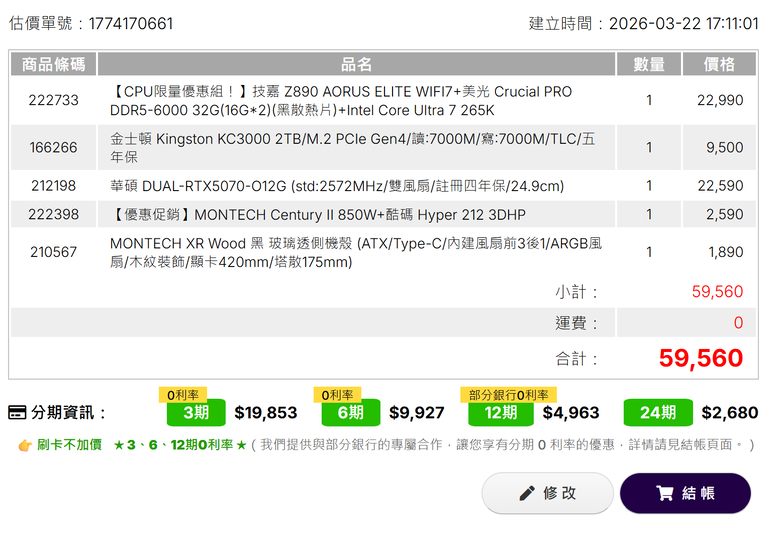Click the credit card icon beside 分期資訊
Image resolution: width=780 pixels, height=534 pixels.
click(17, 413)
